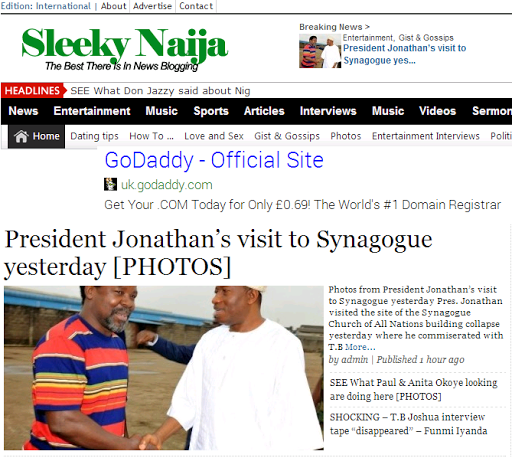Screen dimensions: 512x458
Task: Open the Gist & Gossips tab
Action: coord(287,136)
